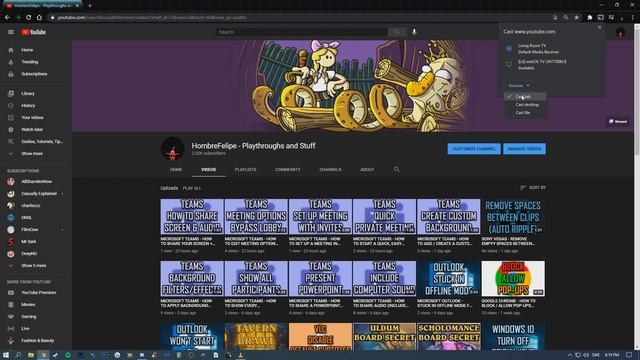Start voice search with microphone icon
Image resolution: width=640 pixels, height=360 pixels.
(x=414, y=32)
